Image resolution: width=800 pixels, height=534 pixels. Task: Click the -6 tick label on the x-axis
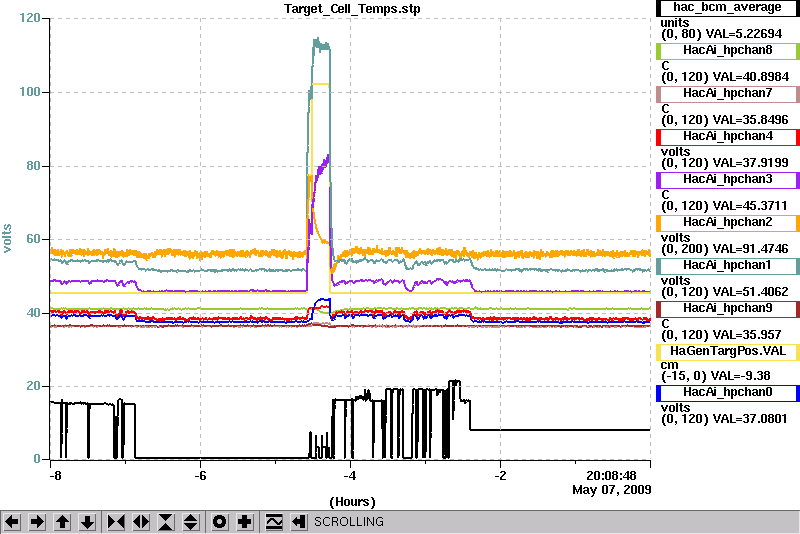[x=200, y=476]
